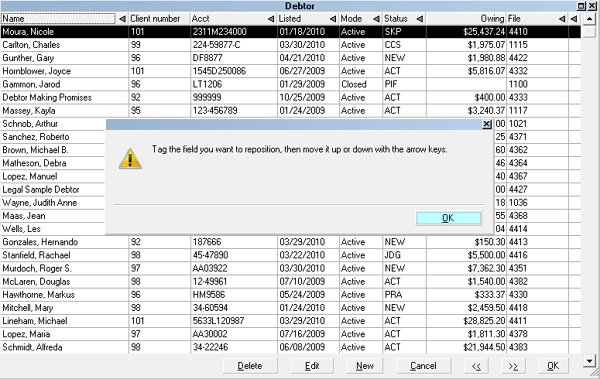This screenshot has width=600, height=379.
Task: Click the Mode column sort arrow
Action: pyautogui.click(x=377, y=19)
